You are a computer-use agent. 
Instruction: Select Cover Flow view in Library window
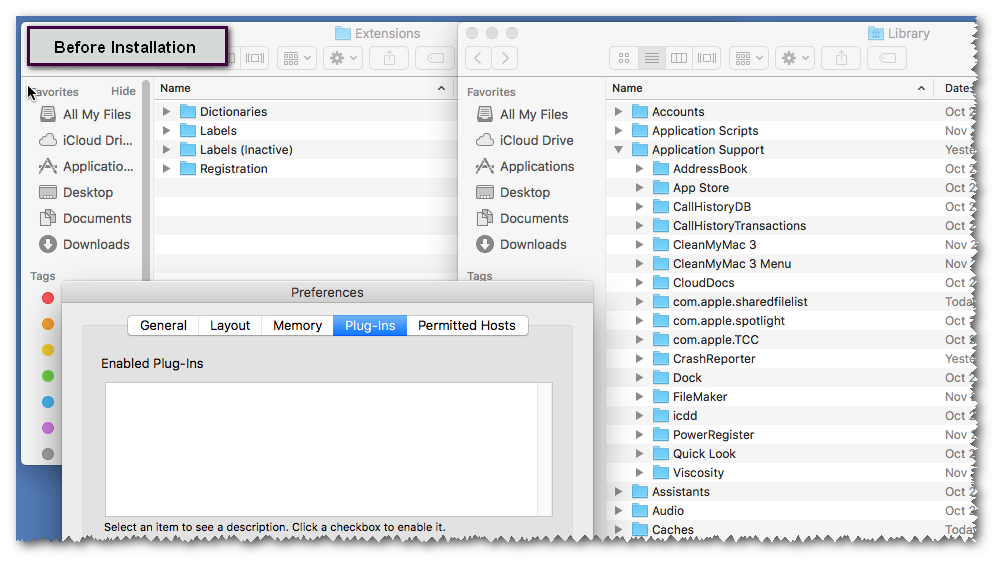[707, 58]
